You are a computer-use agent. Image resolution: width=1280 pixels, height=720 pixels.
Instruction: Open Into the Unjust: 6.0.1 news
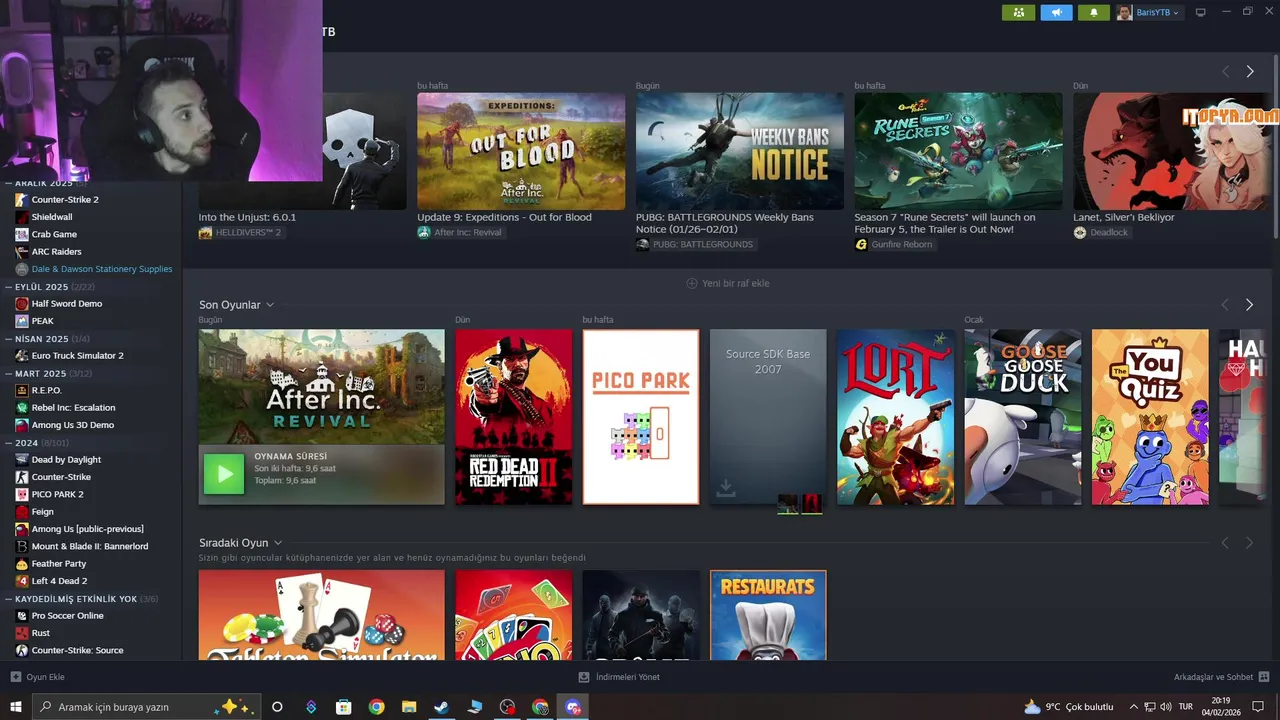click(247, 217)
